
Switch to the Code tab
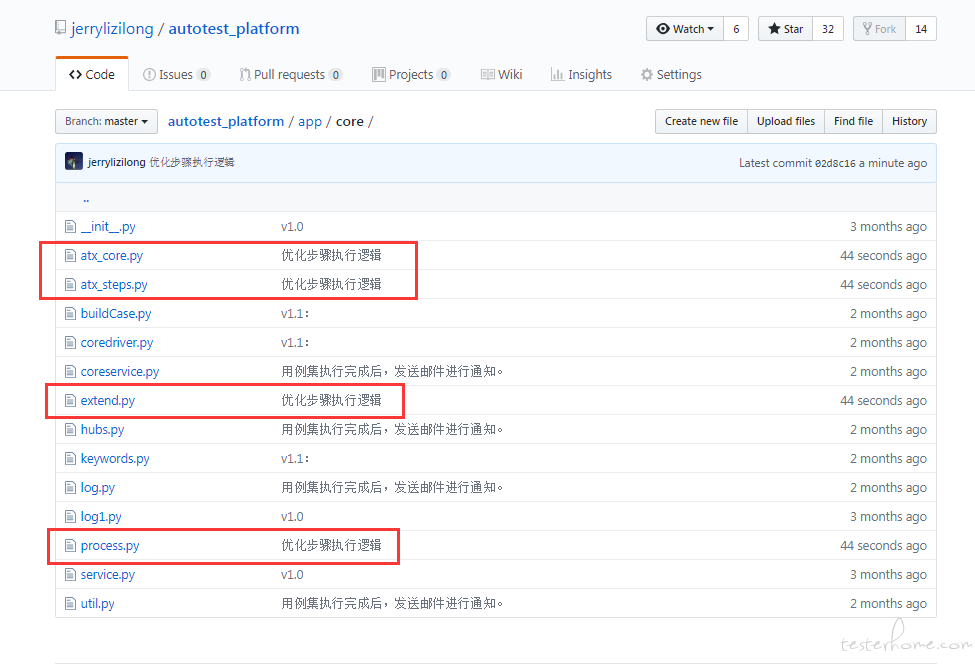tap(92, 75)
